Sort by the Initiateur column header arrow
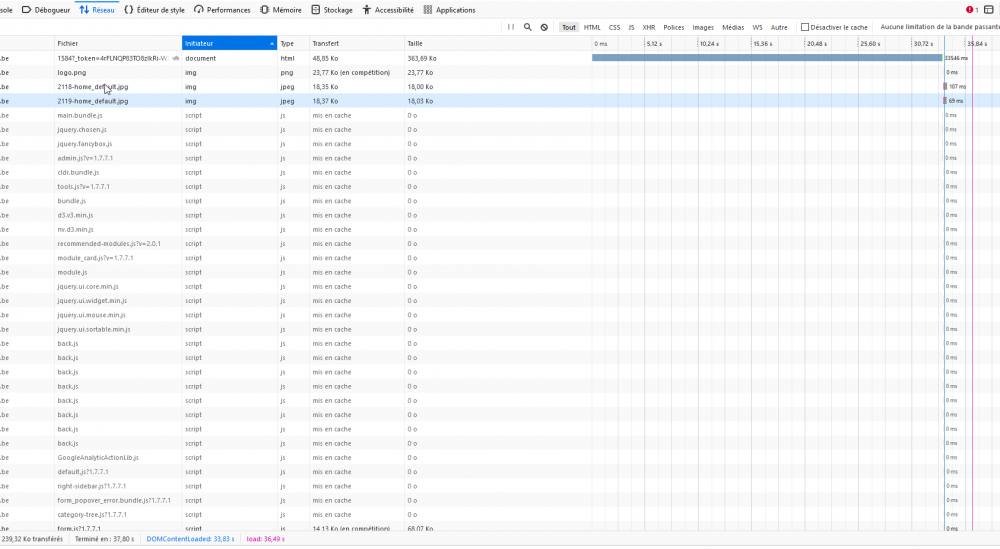Screen dimensions: 1000x549 tap(272, 43)
